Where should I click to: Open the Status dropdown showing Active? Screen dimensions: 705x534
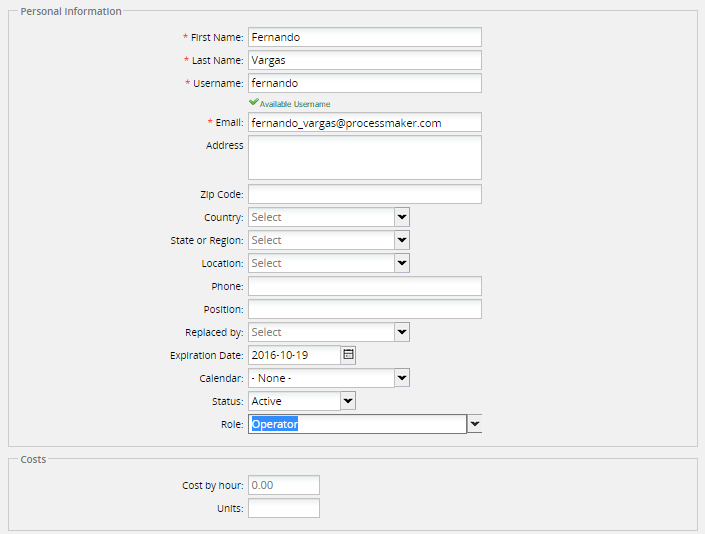pos(348,401)
